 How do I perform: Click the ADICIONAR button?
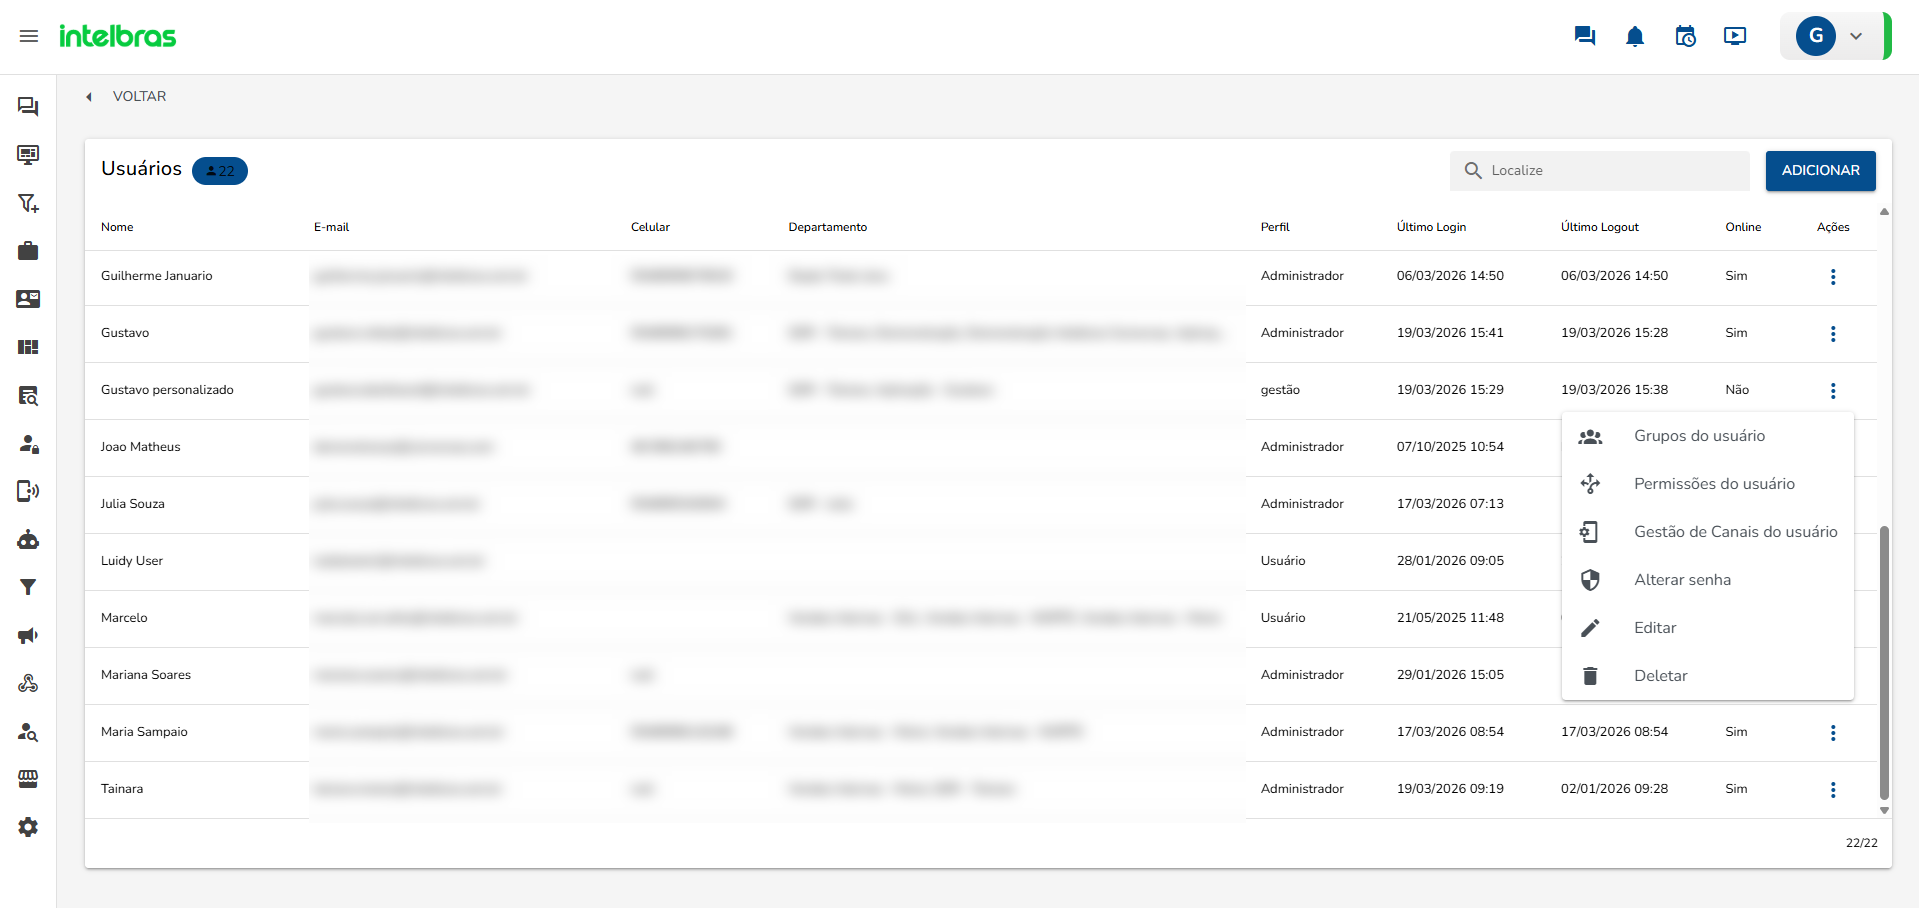[1820, 171]
